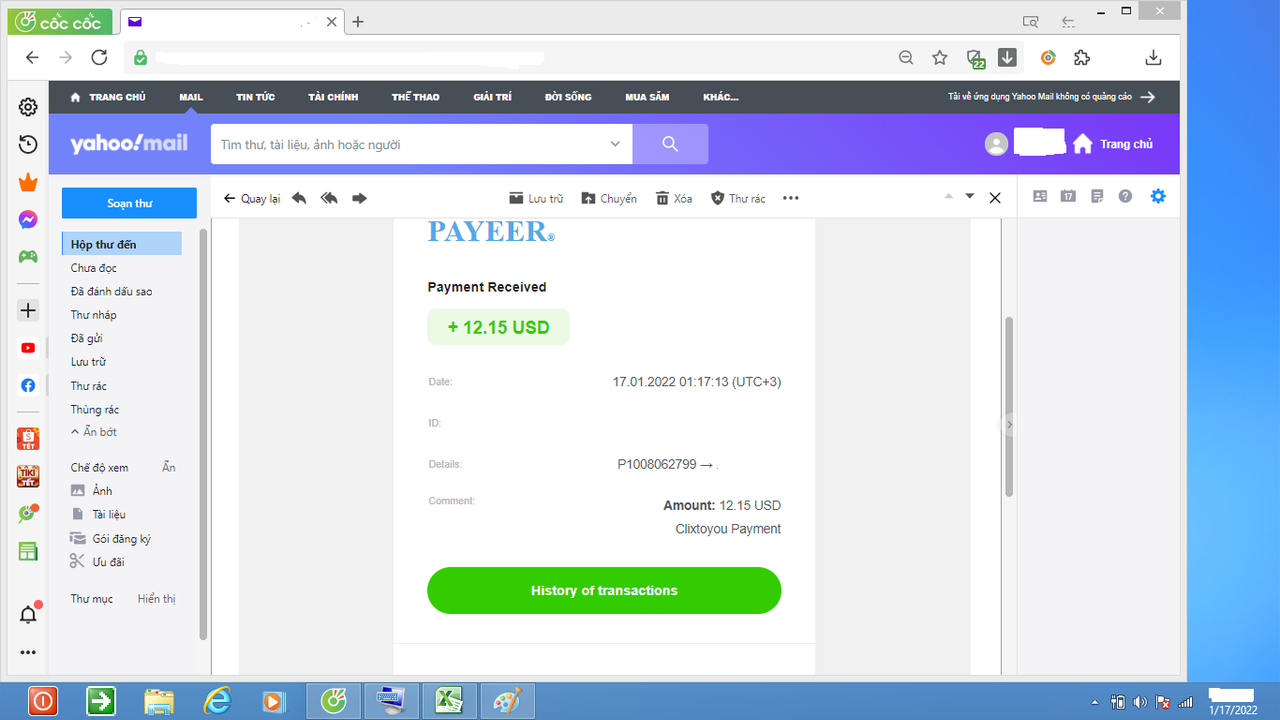Hide view modes with Ẩn toggle
Viewport: 1280px width, 720px height.
(x=169, y=468)
